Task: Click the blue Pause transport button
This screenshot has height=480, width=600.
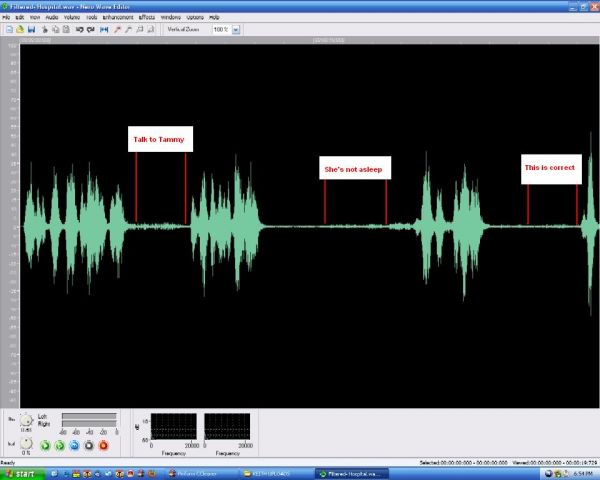Action: pyautogui.click(x=74, y=444)
